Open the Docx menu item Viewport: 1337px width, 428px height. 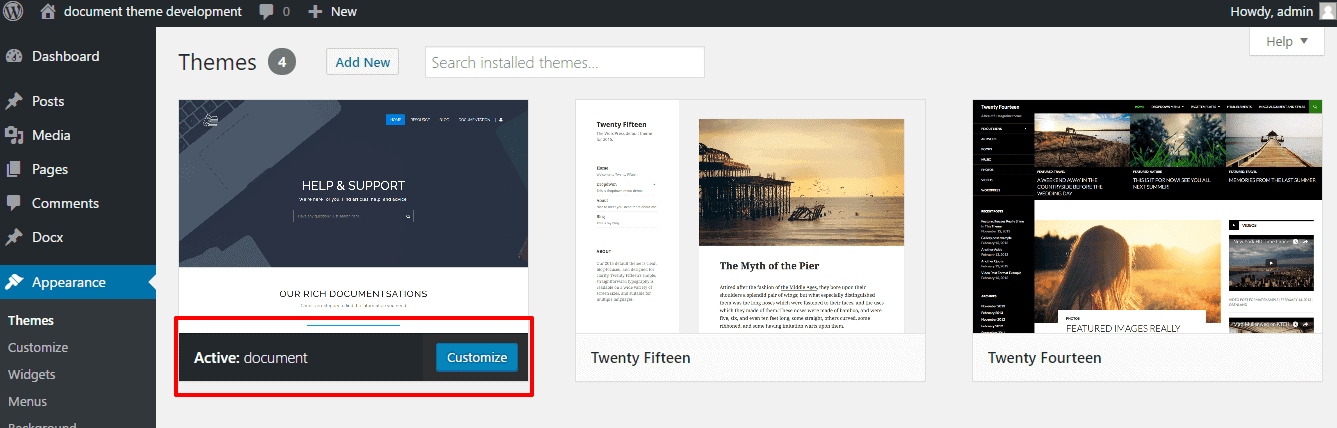(x=47, y=237)
